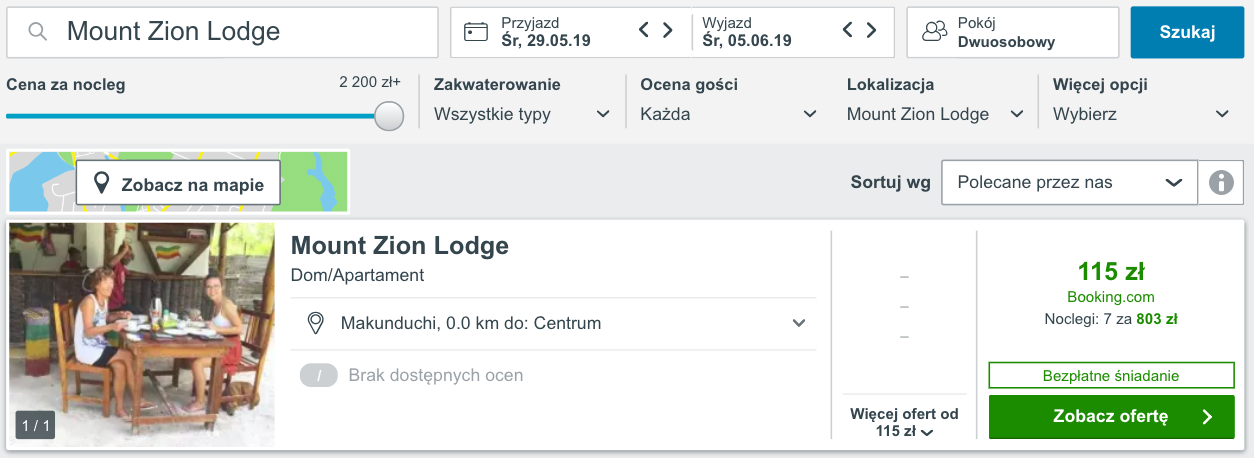The image size is (1254, 458).
Task: Click the Cena za nocleg slider handle
Action: point(389,116)
